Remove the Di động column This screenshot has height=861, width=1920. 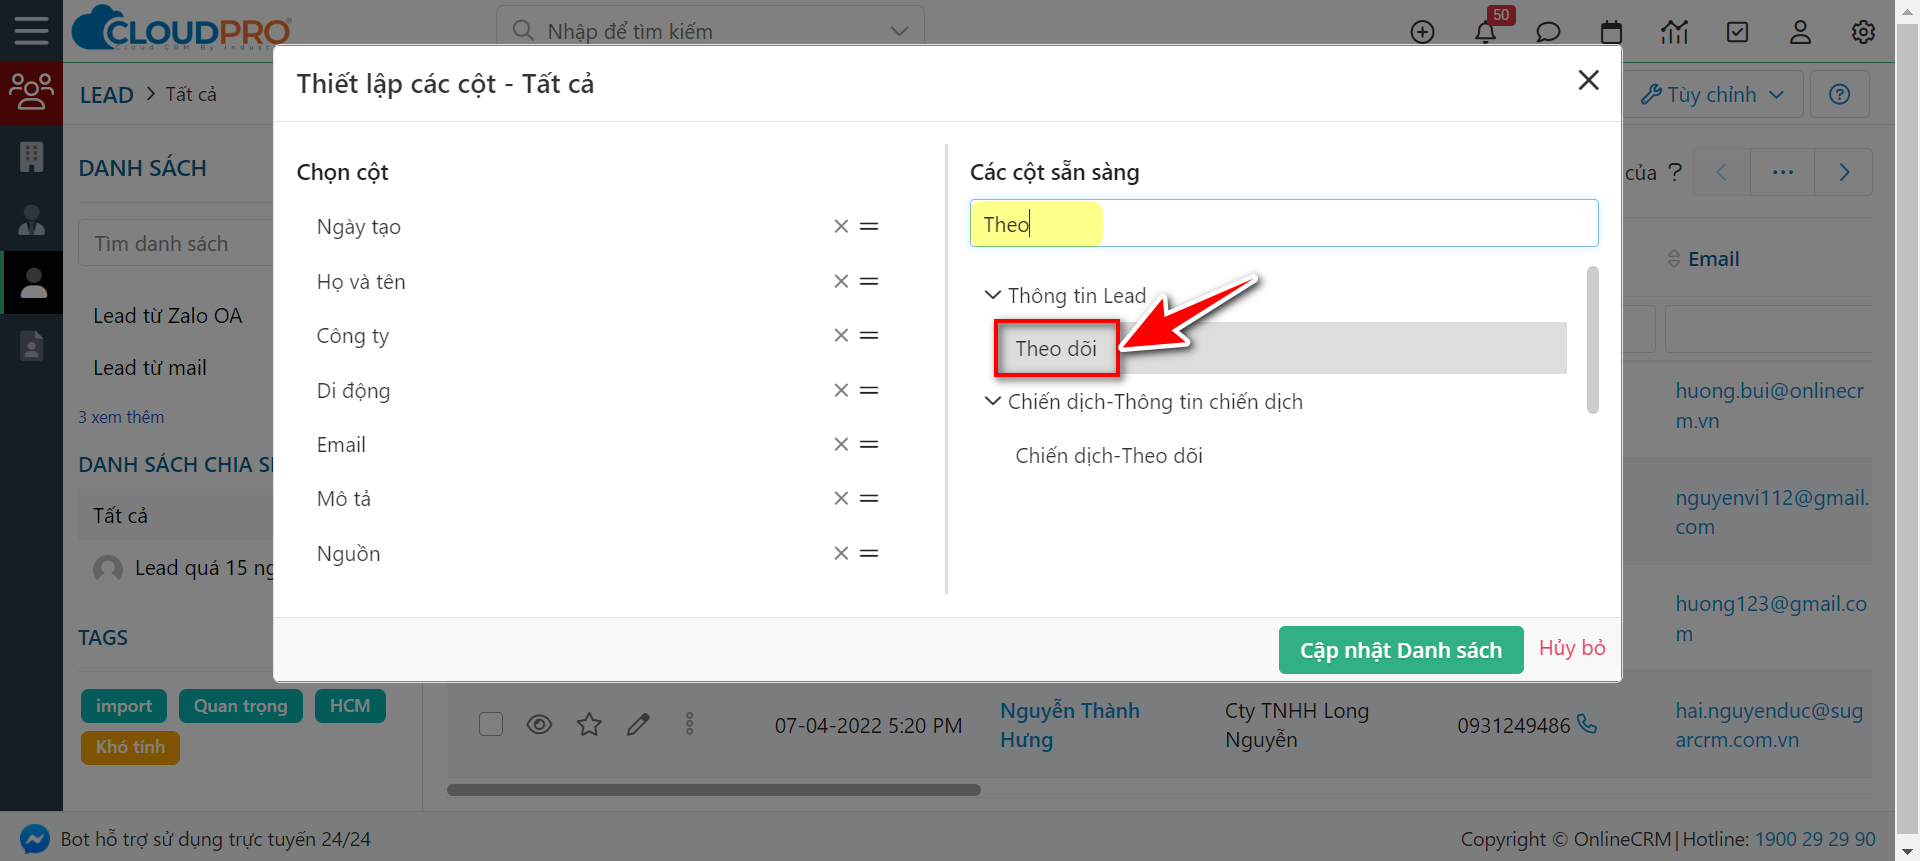coord(841,391)
